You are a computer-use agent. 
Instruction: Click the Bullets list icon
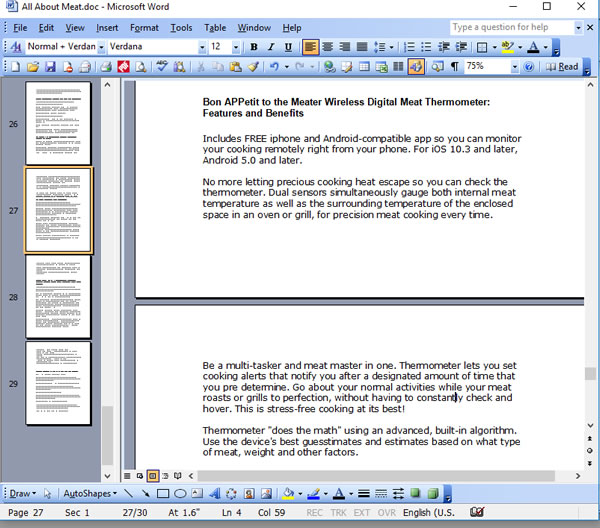click(x=426, y=47)
